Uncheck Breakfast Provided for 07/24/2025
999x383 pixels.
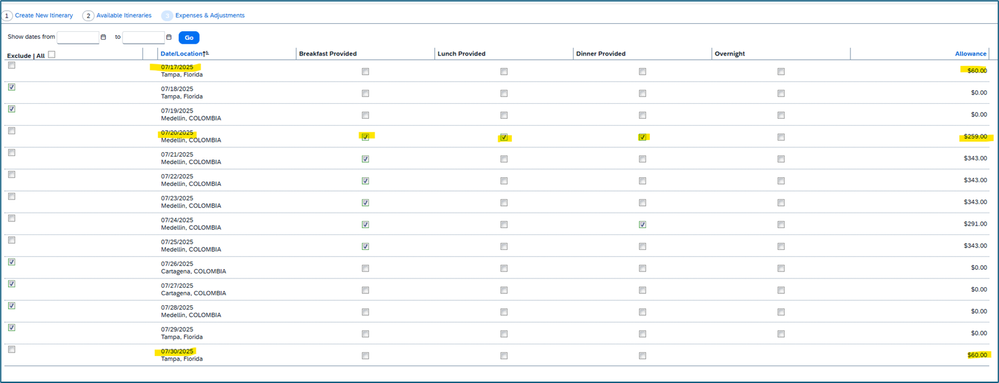pos(365,224)
